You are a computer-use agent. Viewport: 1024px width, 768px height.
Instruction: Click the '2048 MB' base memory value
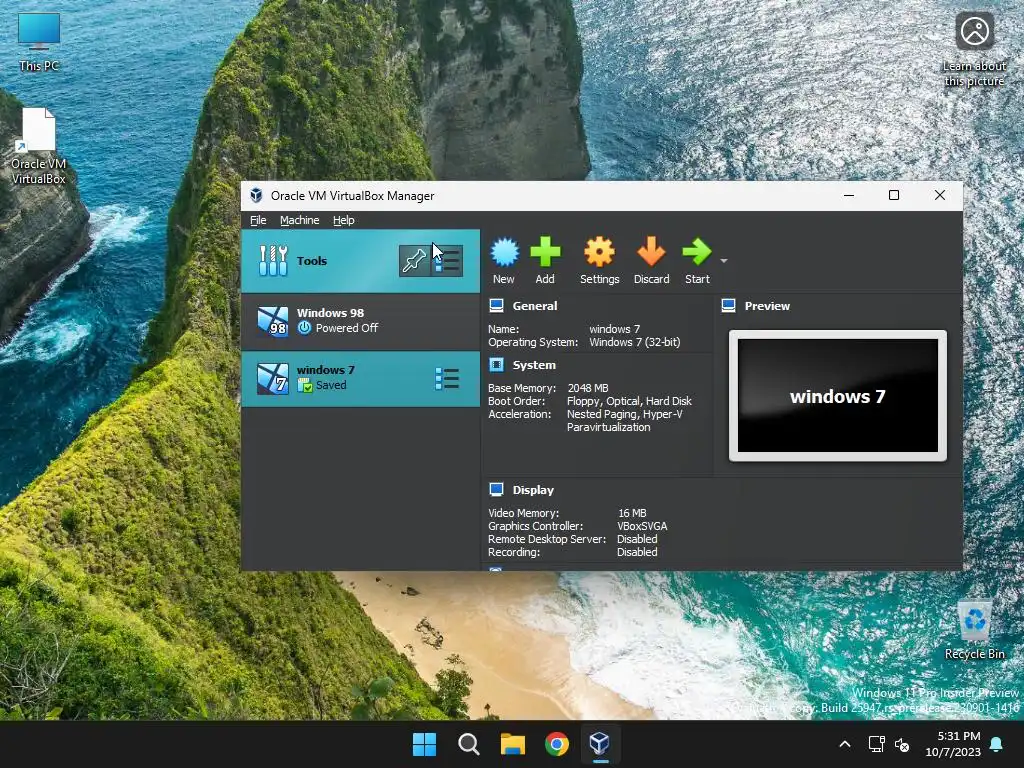pos(588,388)
